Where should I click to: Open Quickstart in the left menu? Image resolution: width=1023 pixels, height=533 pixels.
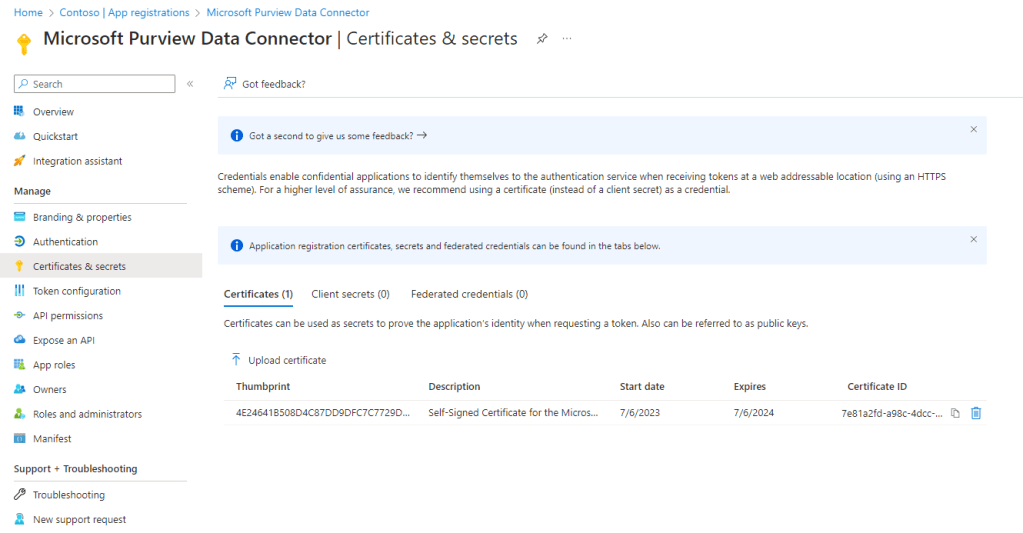click(55, 136)
